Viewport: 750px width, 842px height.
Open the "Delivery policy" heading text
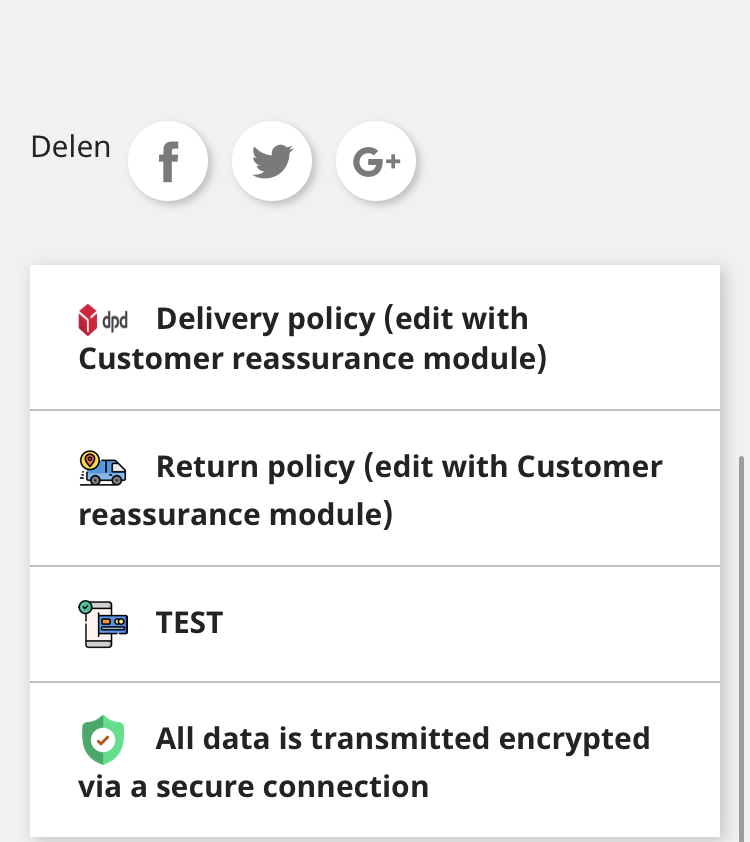265,319
